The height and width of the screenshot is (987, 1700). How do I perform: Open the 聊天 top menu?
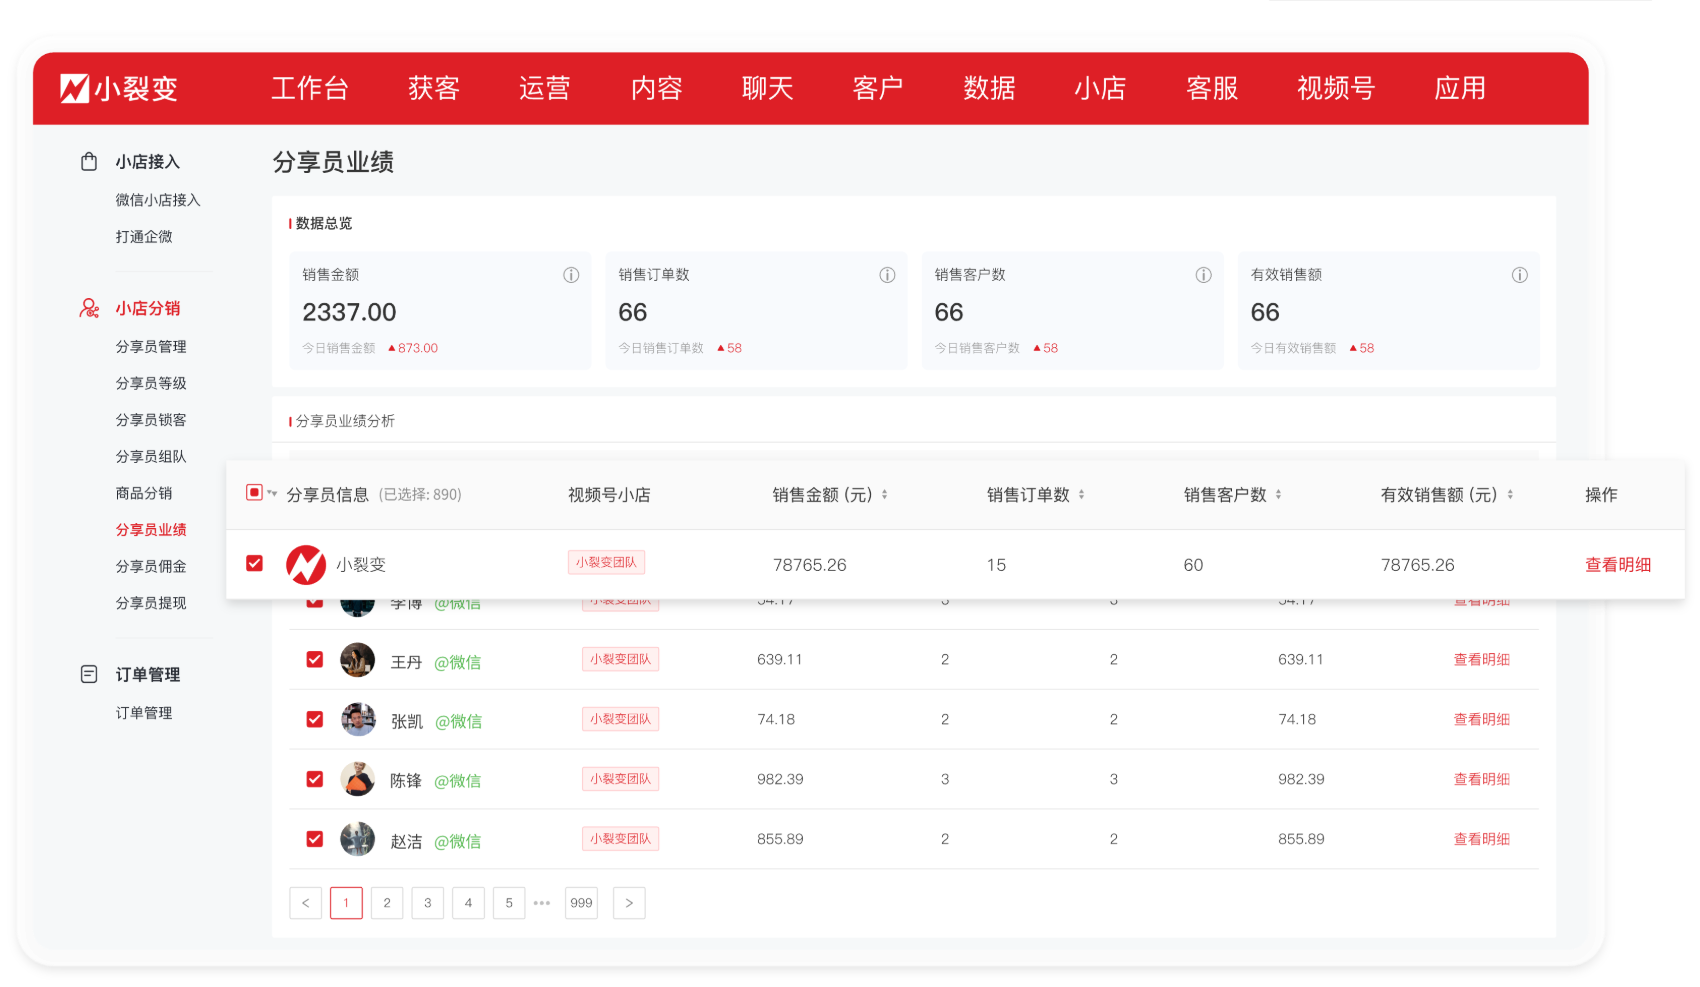768,88
